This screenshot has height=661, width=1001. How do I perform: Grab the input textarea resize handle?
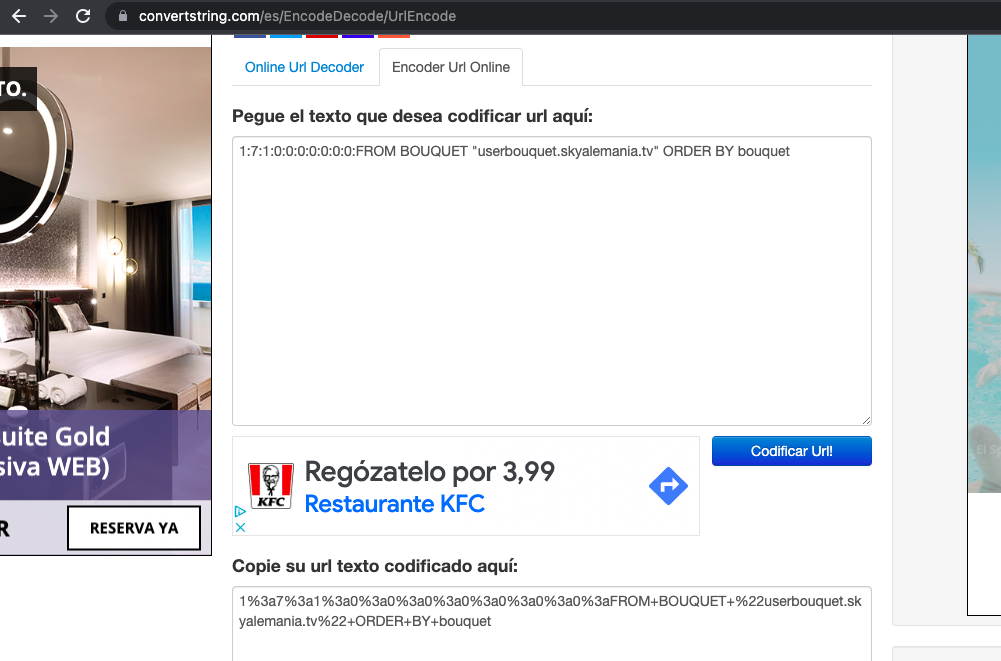pyautogui.click(x=865, y=420)
